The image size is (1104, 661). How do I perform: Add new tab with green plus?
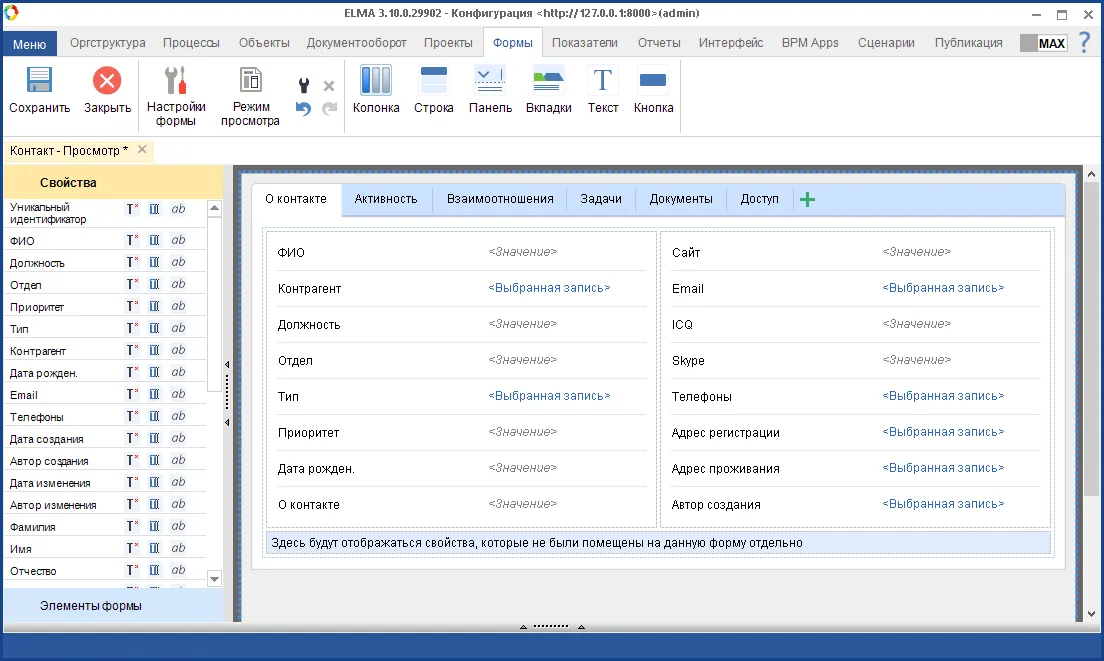807,200
